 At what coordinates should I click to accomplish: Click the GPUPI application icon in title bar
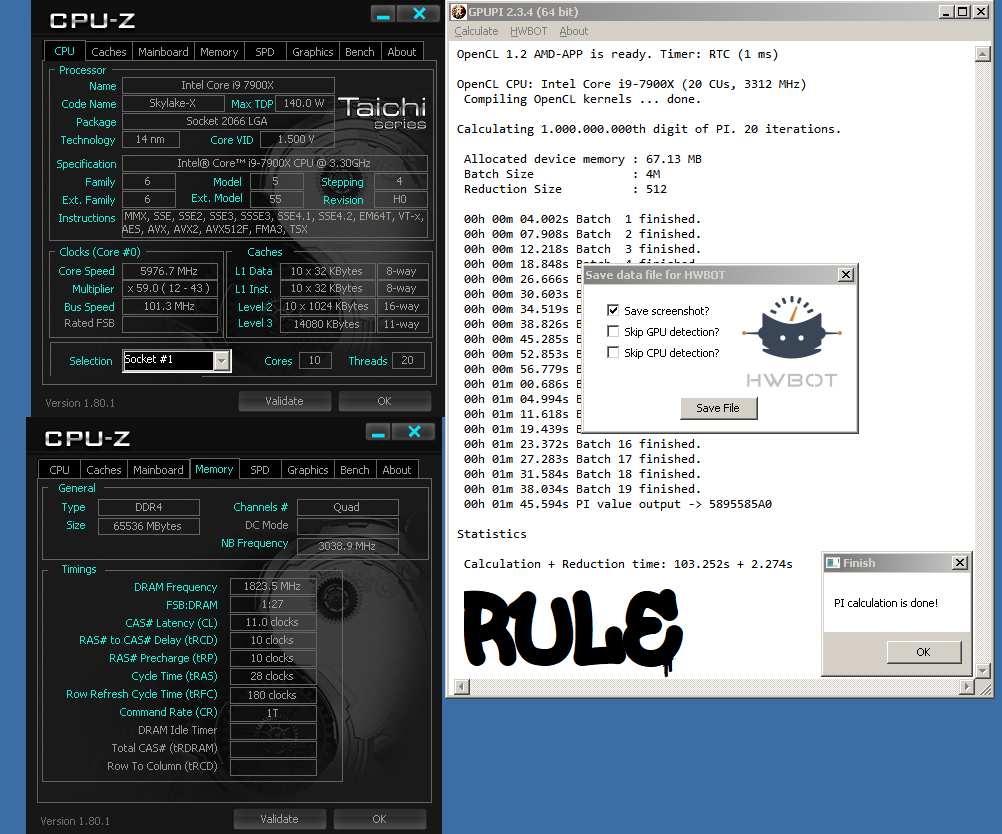click(x=459, y=12)
